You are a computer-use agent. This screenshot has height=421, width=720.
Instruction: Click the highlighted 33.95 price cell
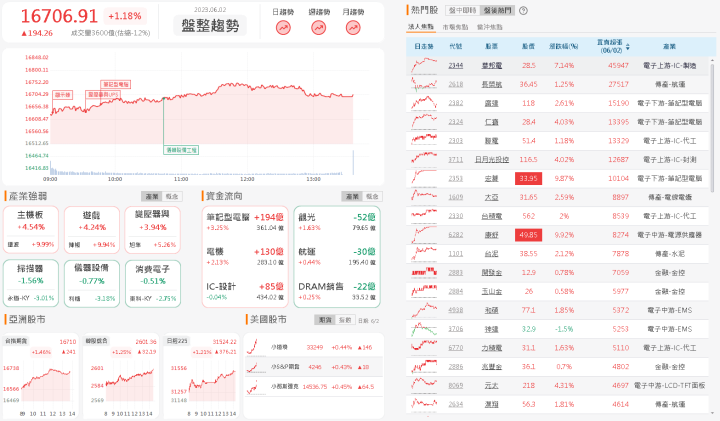pyautogui.click(x=529, y=179)
